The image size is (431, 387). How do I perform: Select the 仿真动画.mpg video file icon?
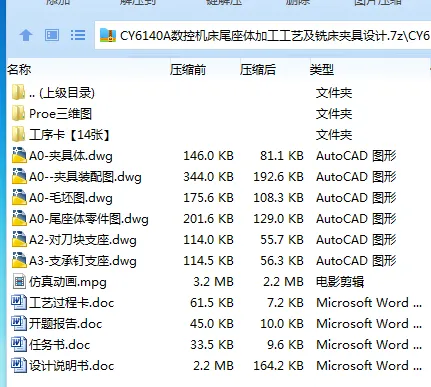pyautogui.click(x=19, y=282)
